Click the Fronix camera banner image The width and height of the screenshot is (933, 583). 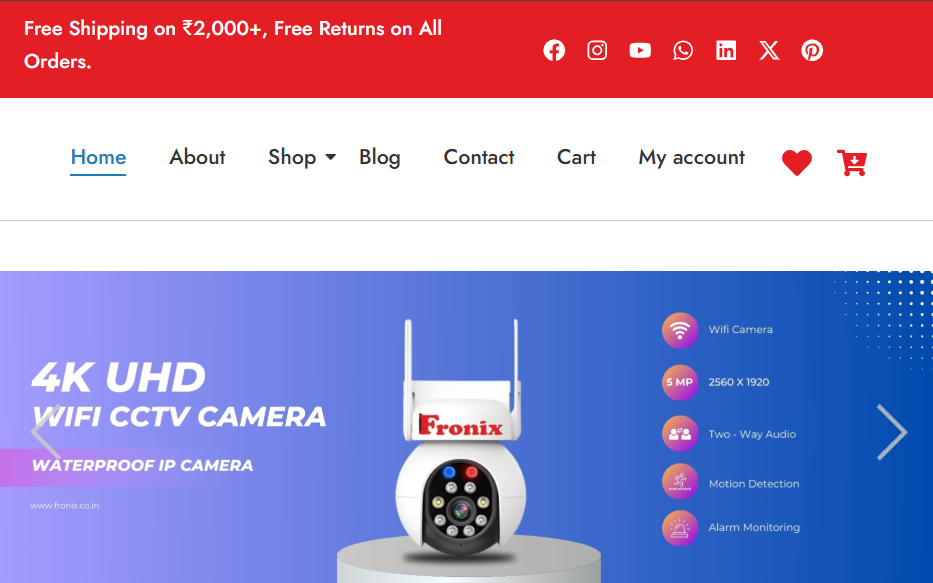coord(466,427)
